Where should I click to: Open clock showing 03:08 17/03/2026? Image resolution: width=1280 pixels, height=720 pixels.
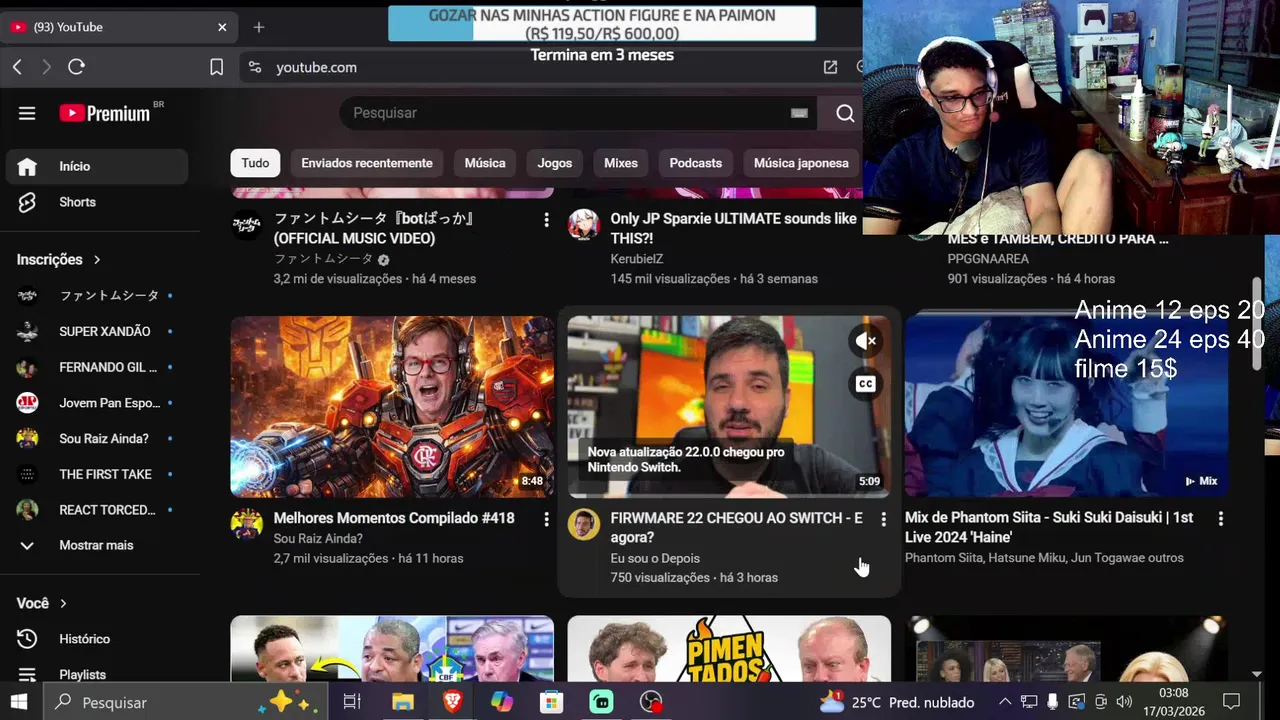coord(1174,702)
